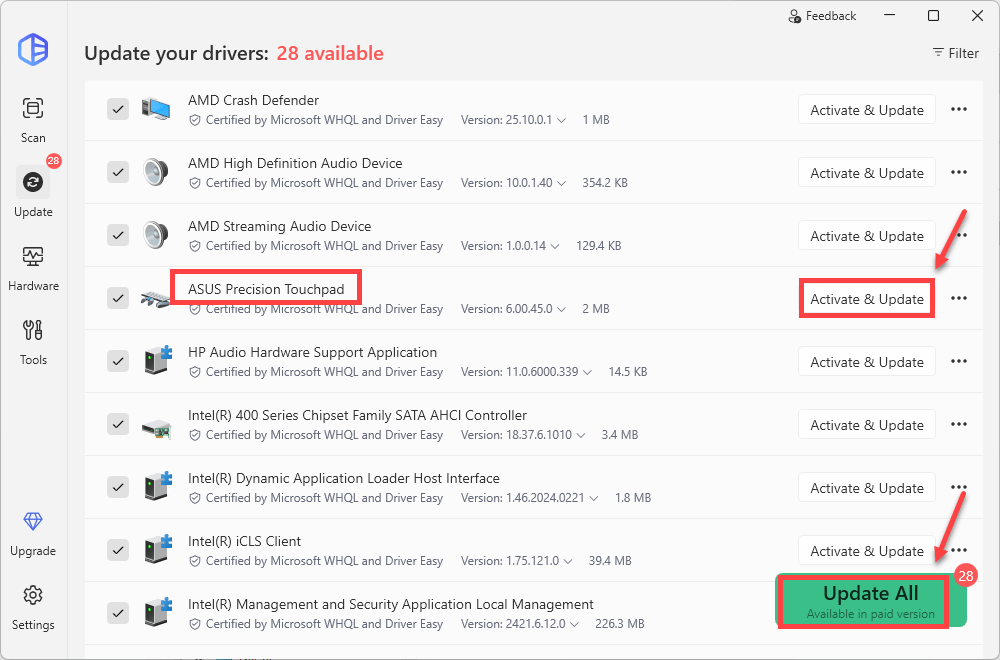Click the Feedback button in title bar
1000x660 pixels.
point(822,16)
